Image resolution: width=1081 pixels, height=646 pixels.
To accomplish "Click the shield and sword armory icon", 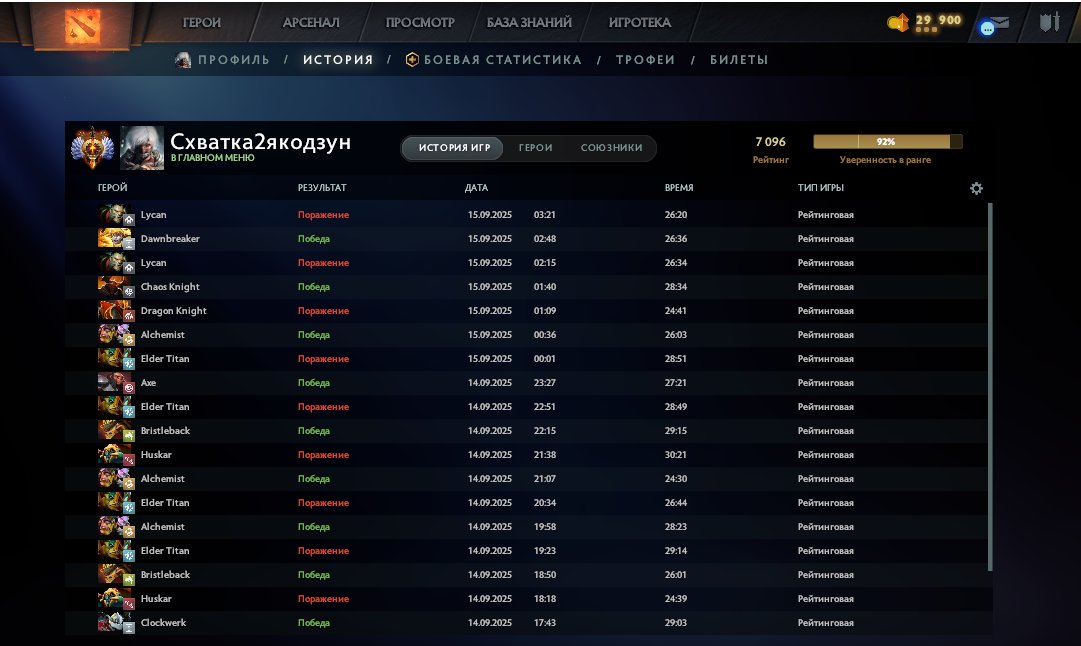I will click(x=1048, y=22).
